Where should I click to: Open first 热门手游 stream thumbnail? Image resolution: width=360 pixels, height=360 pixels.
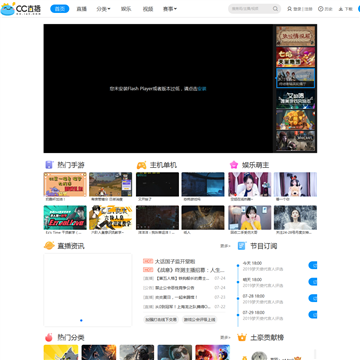pos(65,184)
